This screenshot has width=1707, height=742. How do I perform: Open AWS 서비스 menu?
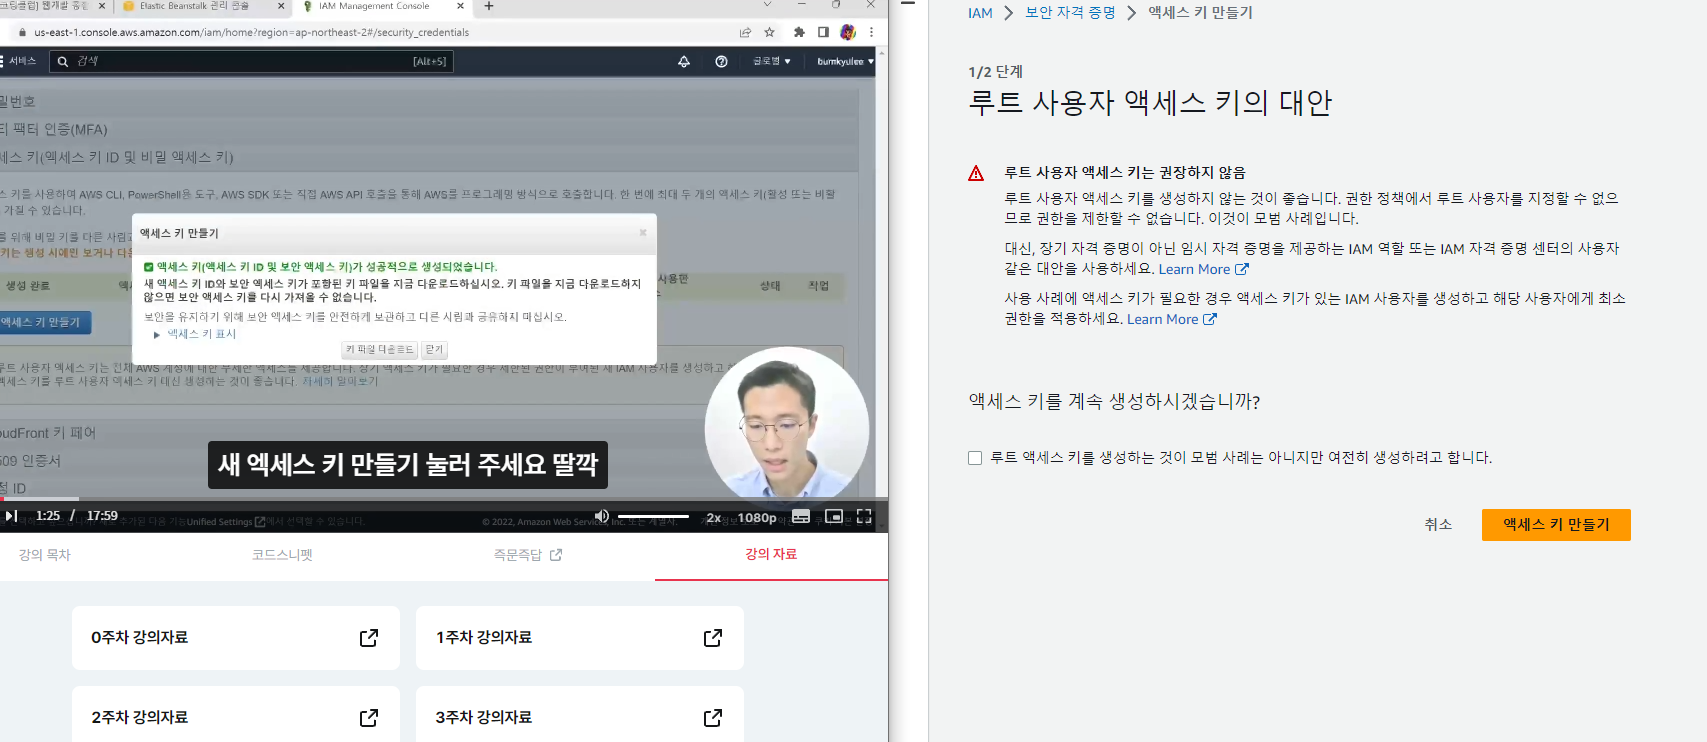20,61
